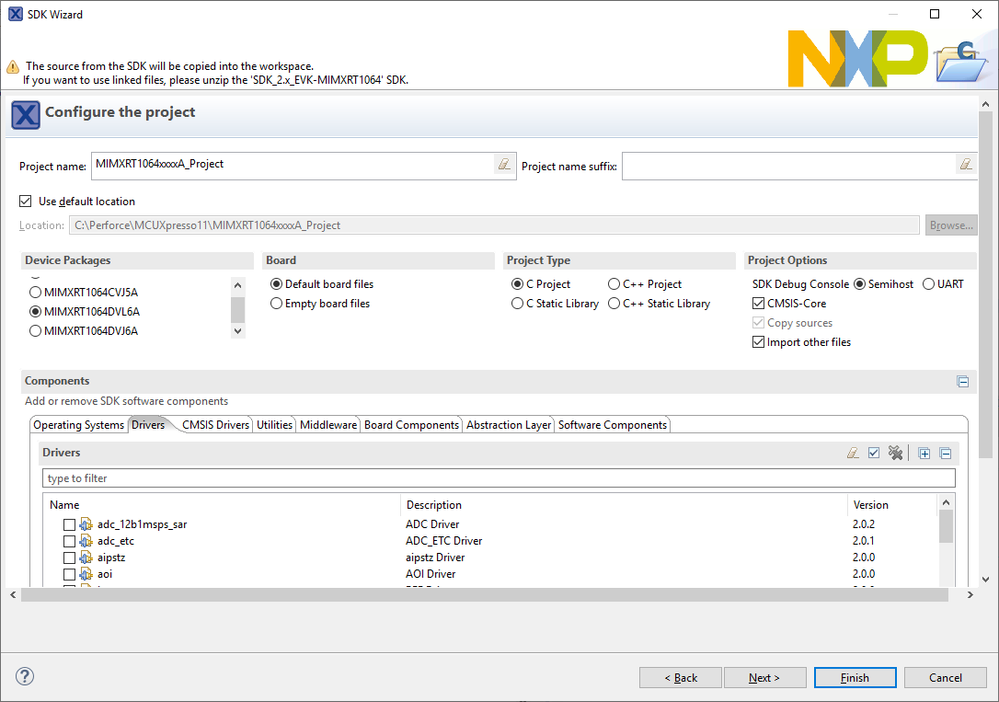
Task: Click the wizard page vertical scroll down arrow
Action: click(986, 579)
